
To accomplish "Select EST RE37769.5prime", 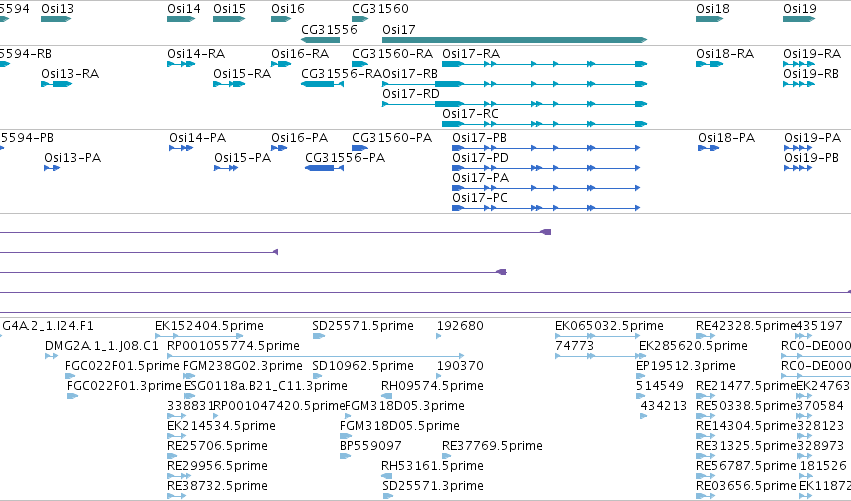I will (x=448, y=456).
